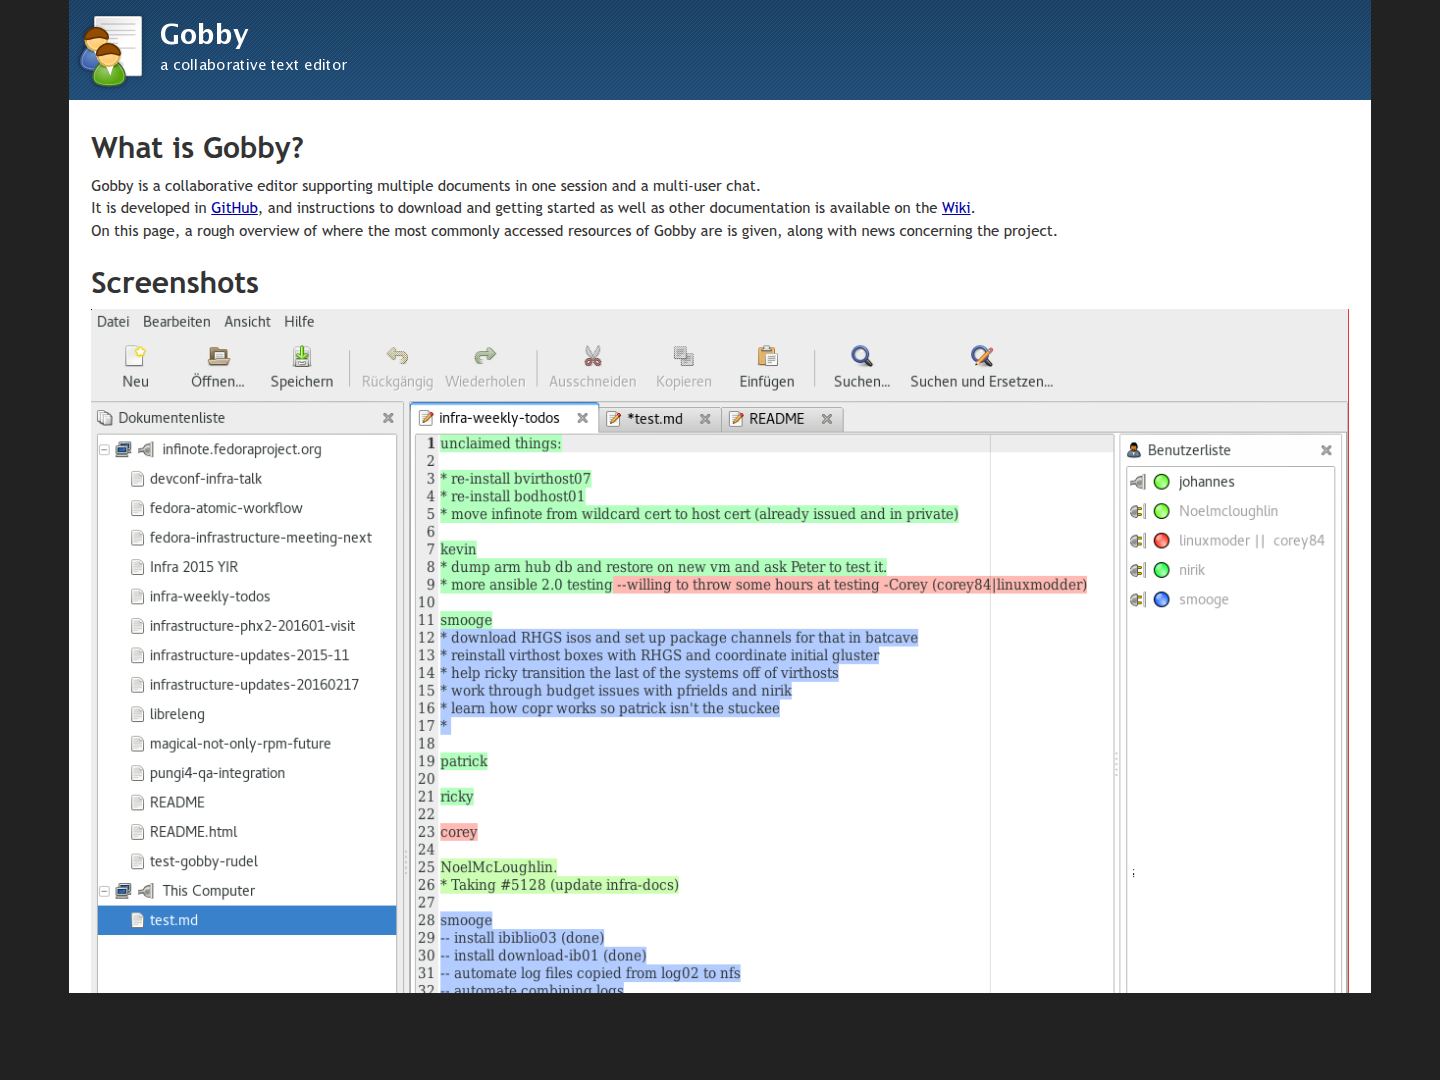
Task: Open README in the document list
Action: tap(177, 803)
